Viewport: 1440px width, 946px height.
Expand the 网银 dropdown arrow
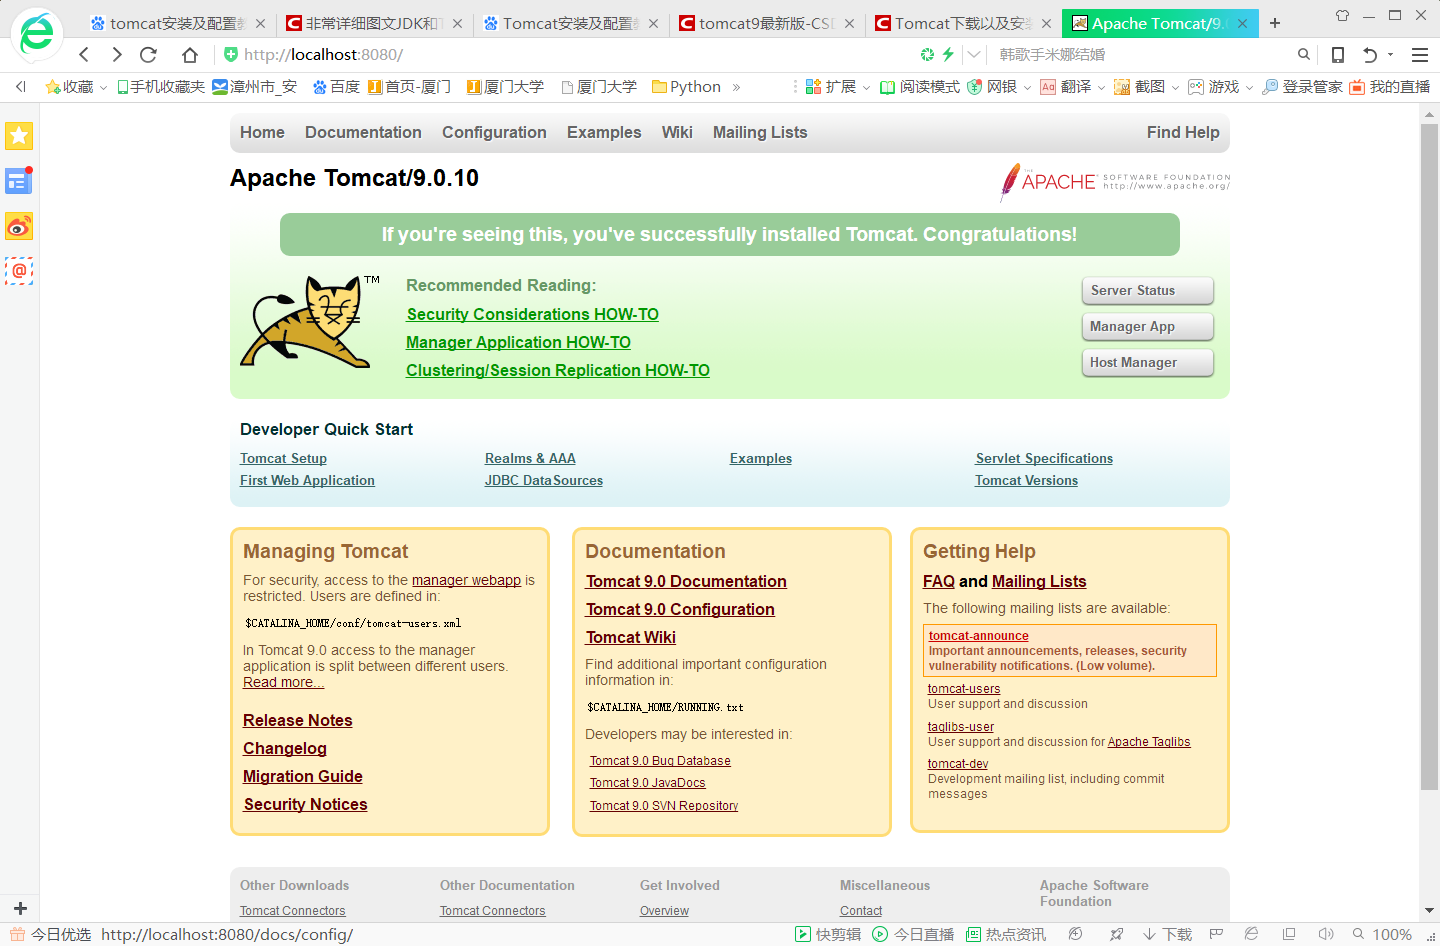click(x=1027, y=88)
